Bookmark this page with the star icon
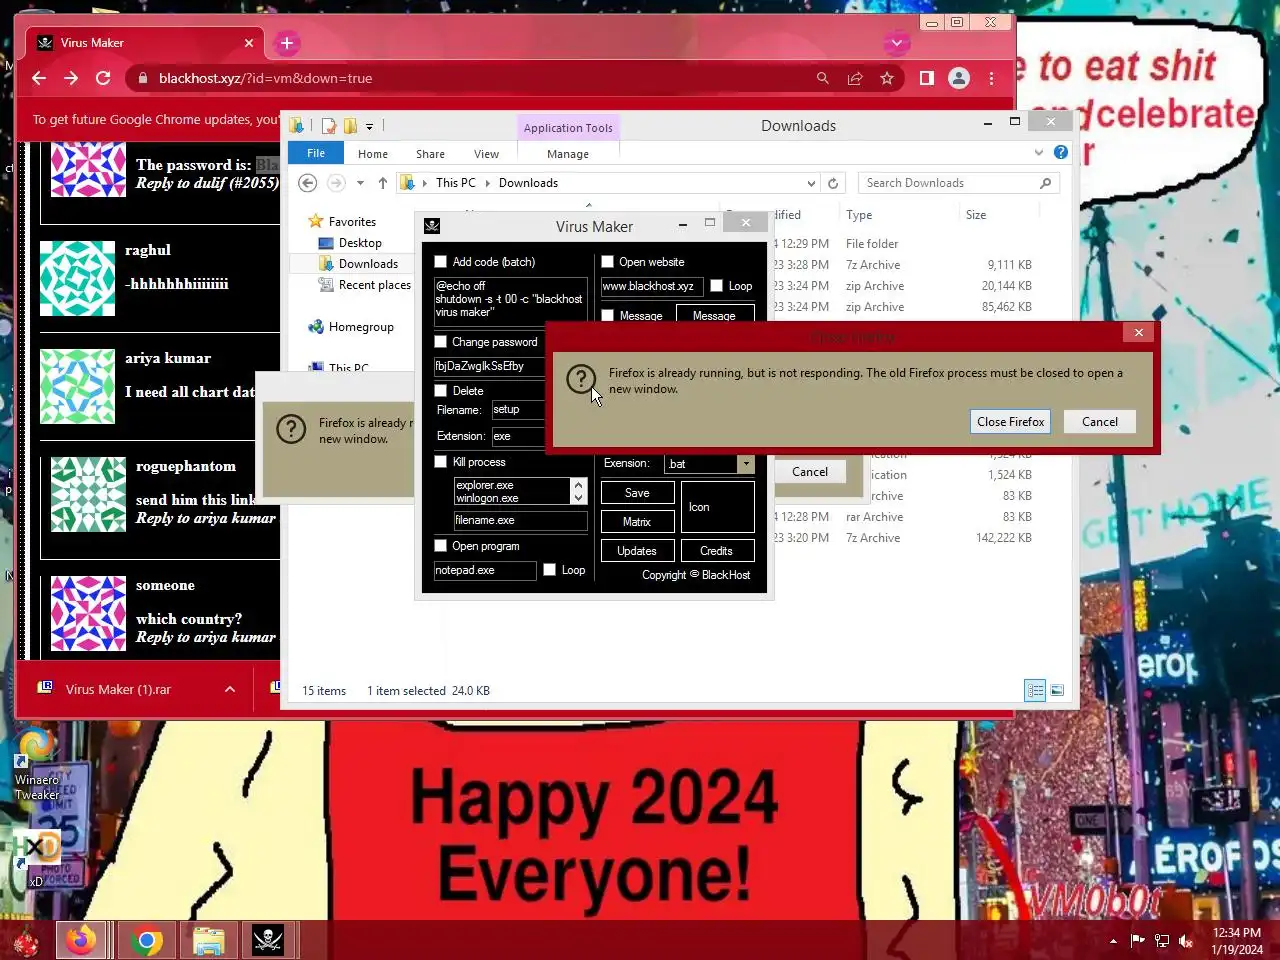 (887, 78)
